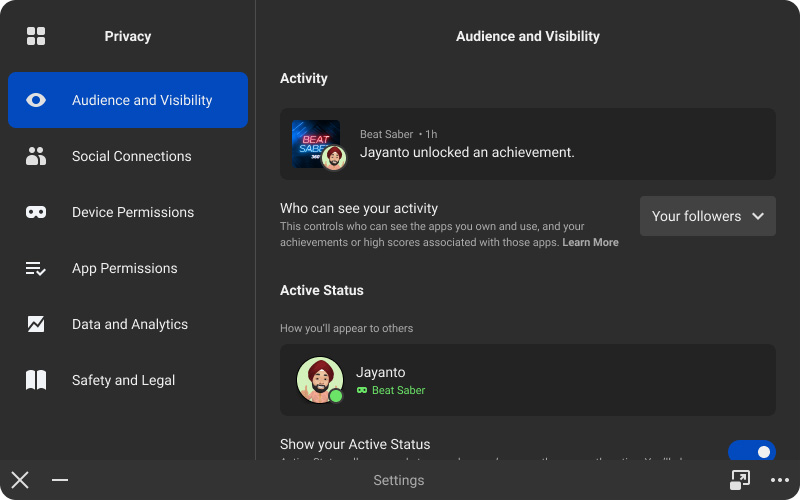Select the Data and Analytics menu item
The image size is (800, 500).
(x=130, y=324)
